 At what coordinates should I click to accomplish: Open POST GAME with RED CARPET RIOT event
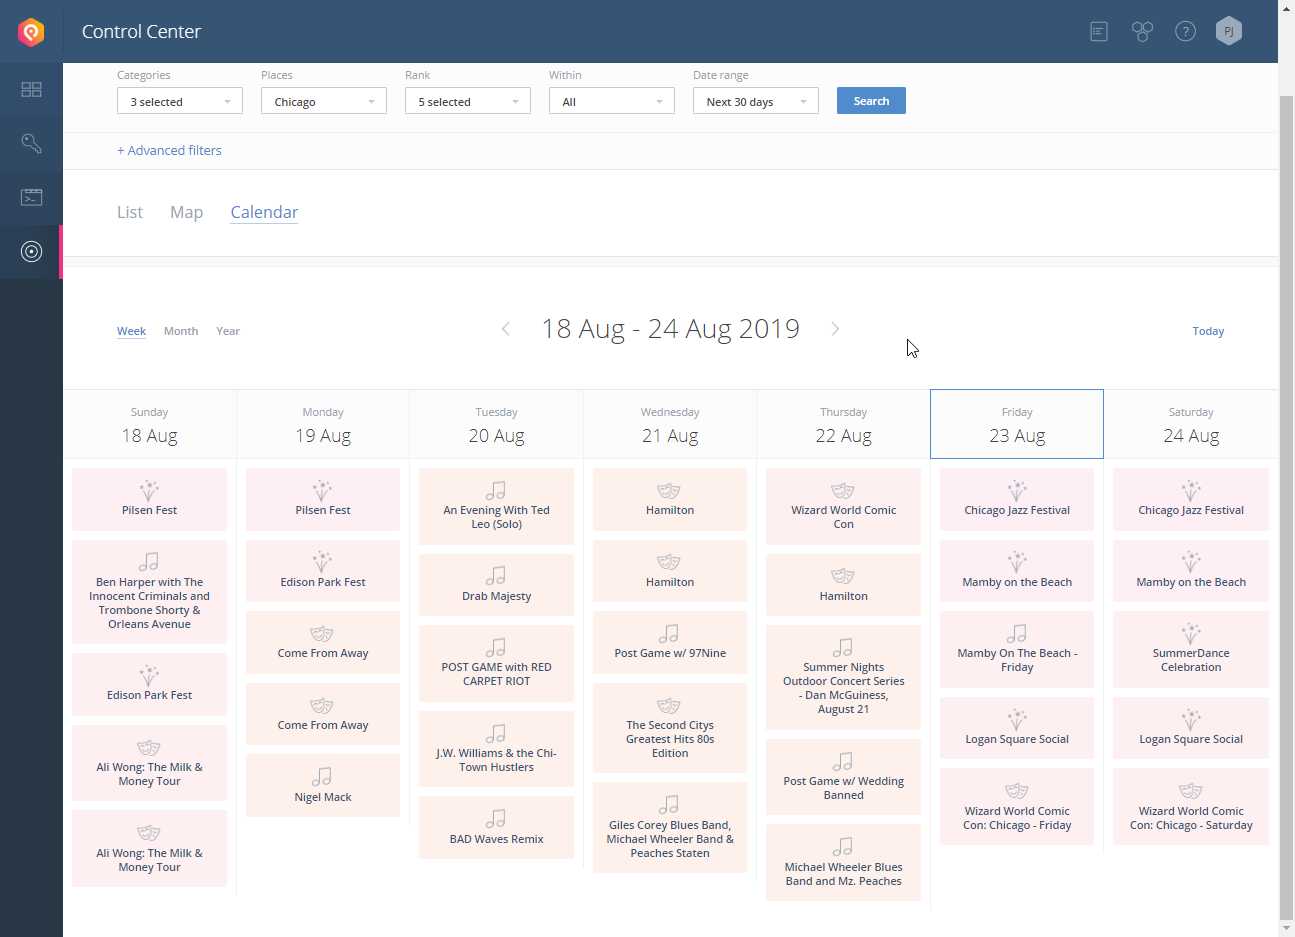coord(497,663)
